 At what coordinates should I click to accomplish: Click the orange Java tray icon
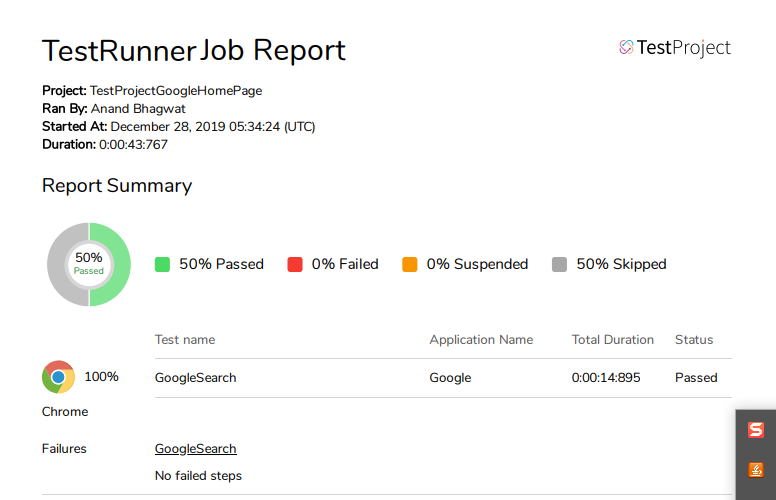756,469
